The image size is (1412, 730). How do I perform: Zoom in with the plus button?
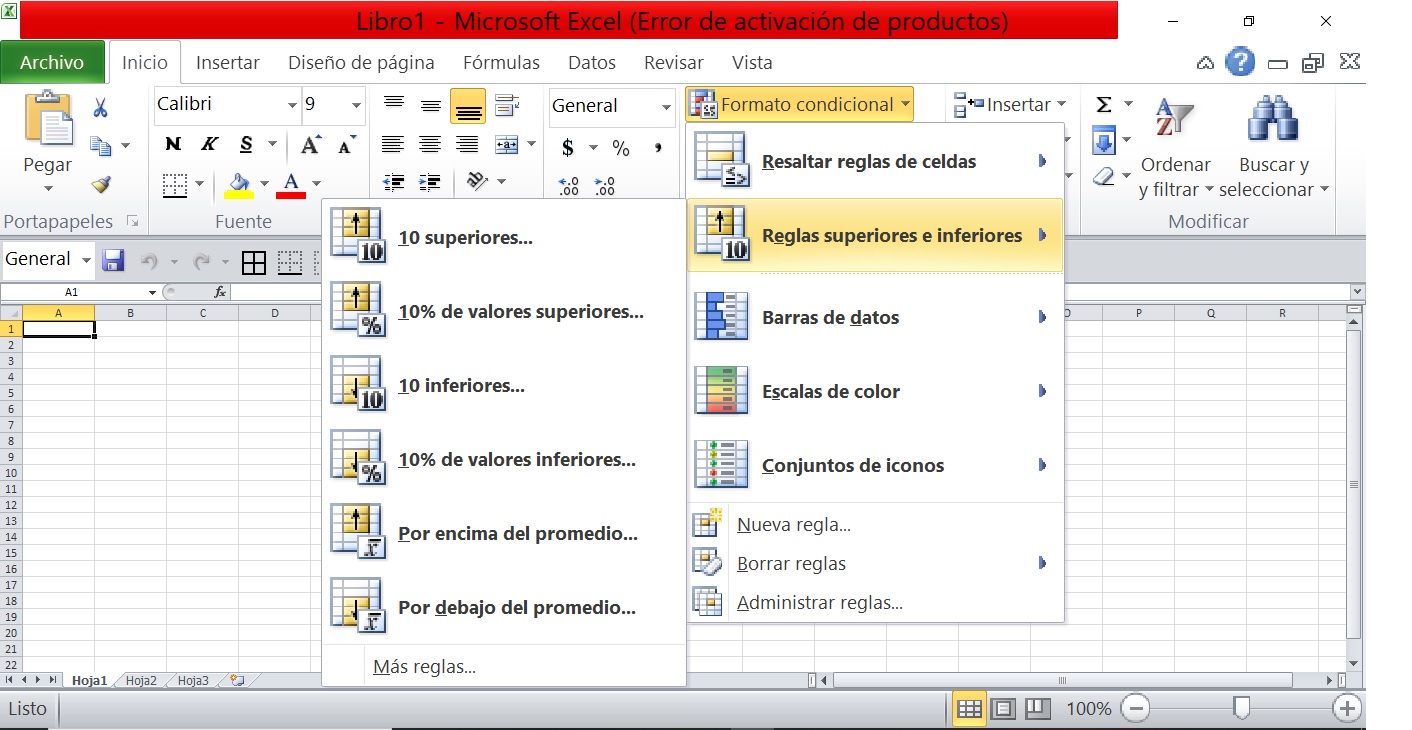(1347, 708)
